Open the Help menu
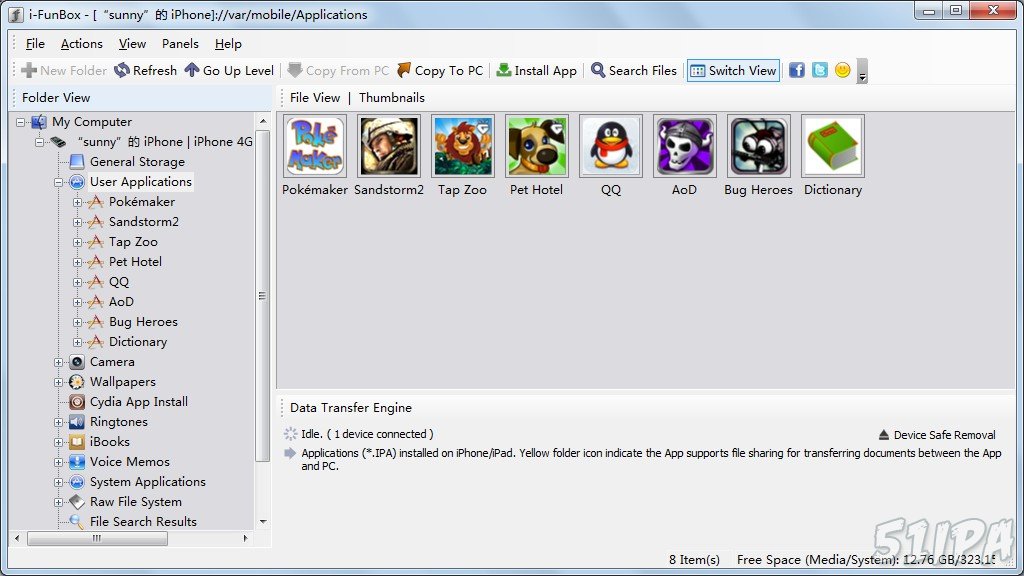 pyautogui.click(x=228, y=44)
